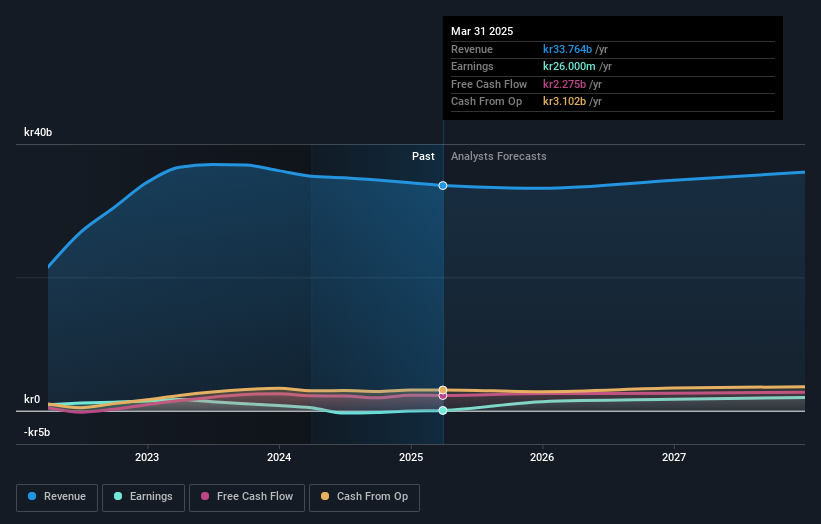Toggle the Earnings legend button
Image resolution: width=821 pixels, height=524 pixels.
pos(143,497)
